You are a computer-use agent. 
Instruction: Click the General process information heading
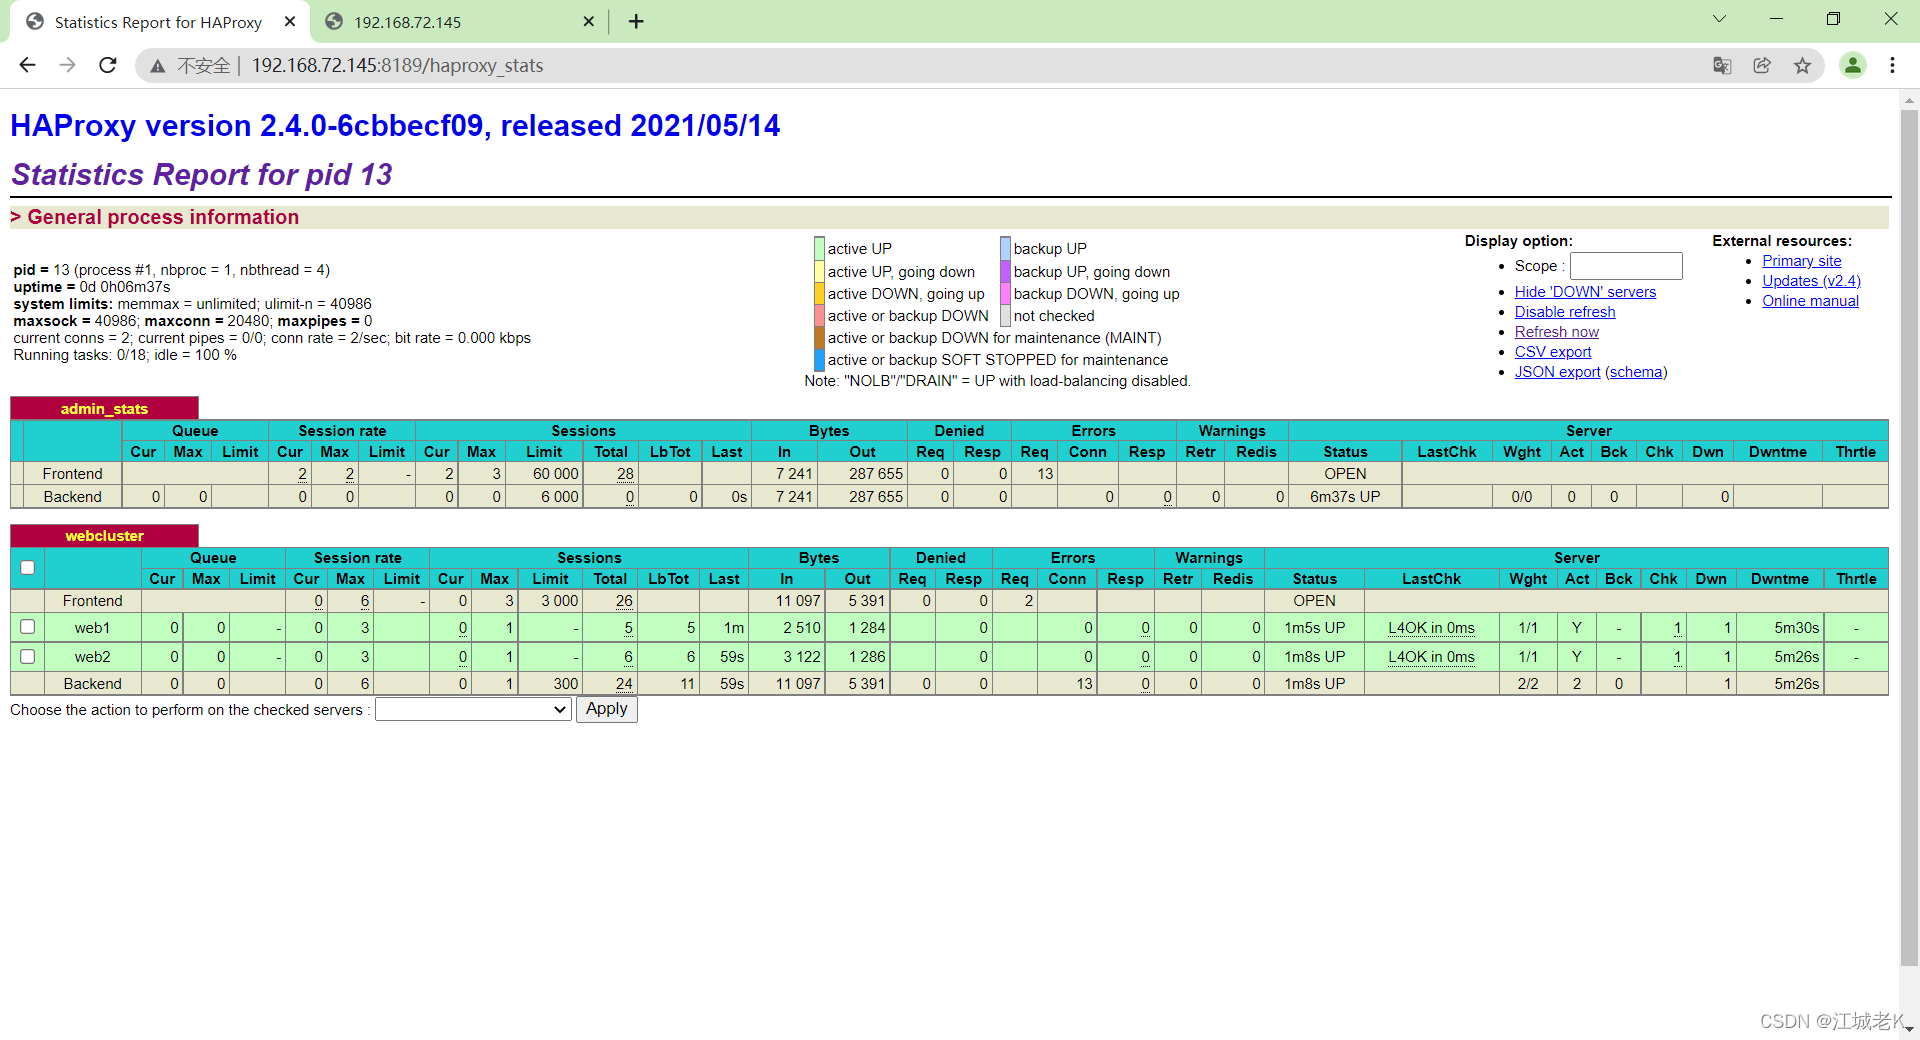pos(163,217)
